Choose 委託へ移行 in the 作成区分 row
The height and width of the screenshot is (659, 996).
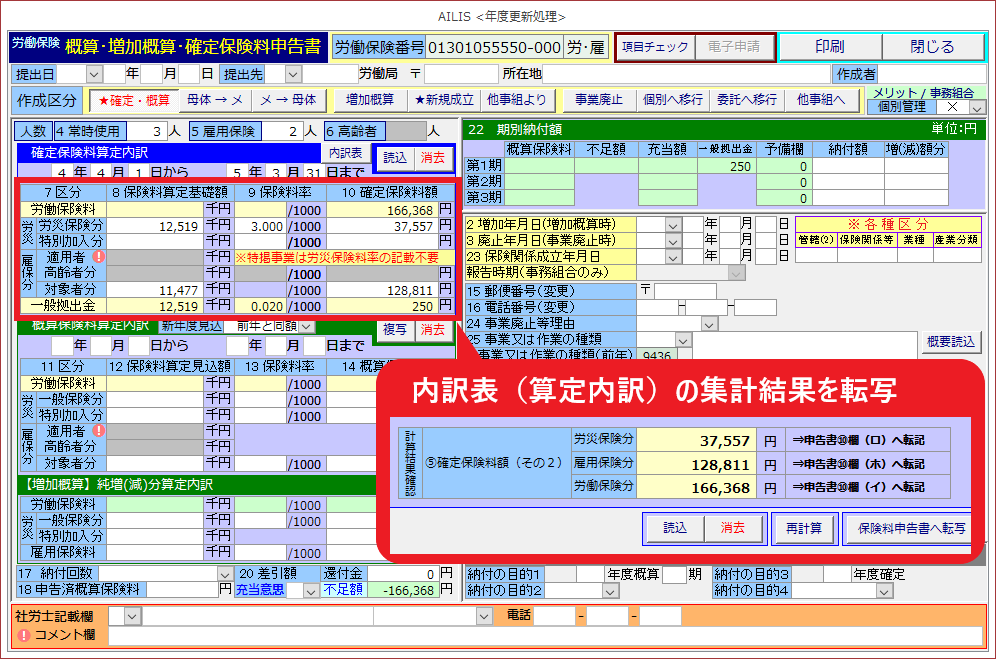click(746, 100)
